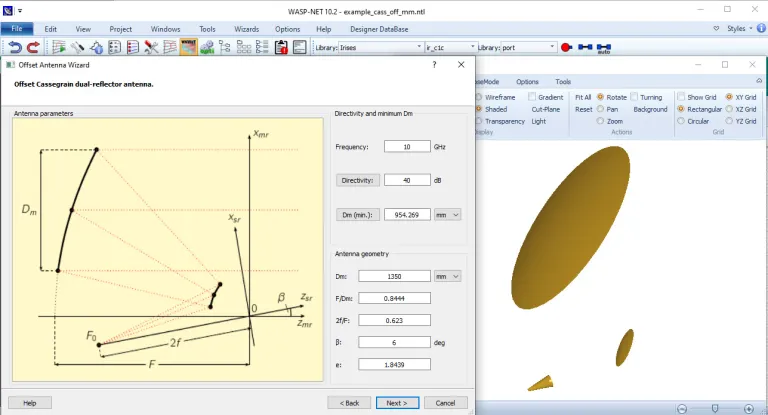Open the Designer DataBase menu
The image size is (768, 415).
click(379, 29)
